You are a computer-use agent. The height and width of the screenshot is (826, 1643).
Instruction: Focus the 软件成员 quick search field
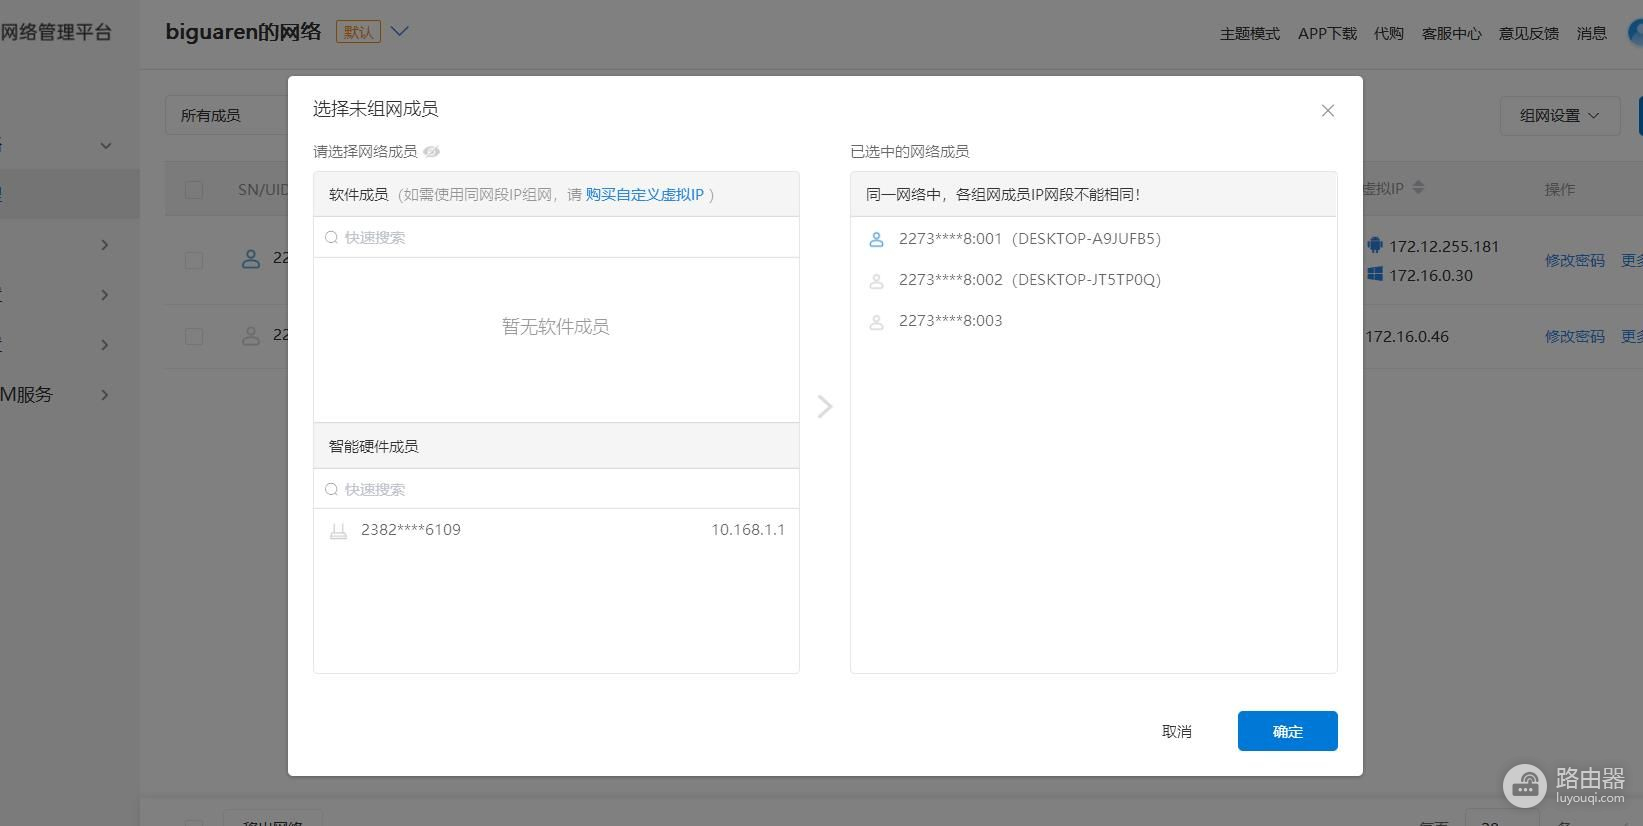pos(556,238)
